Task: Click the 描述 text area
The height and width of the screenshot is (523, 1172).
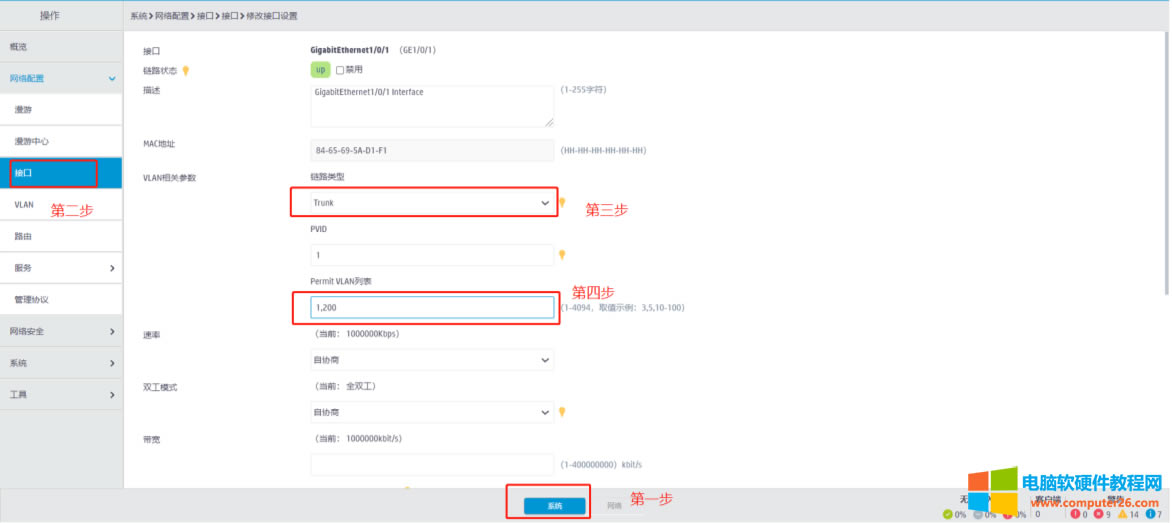Action: pyautogui.click(x=432, y=106)
